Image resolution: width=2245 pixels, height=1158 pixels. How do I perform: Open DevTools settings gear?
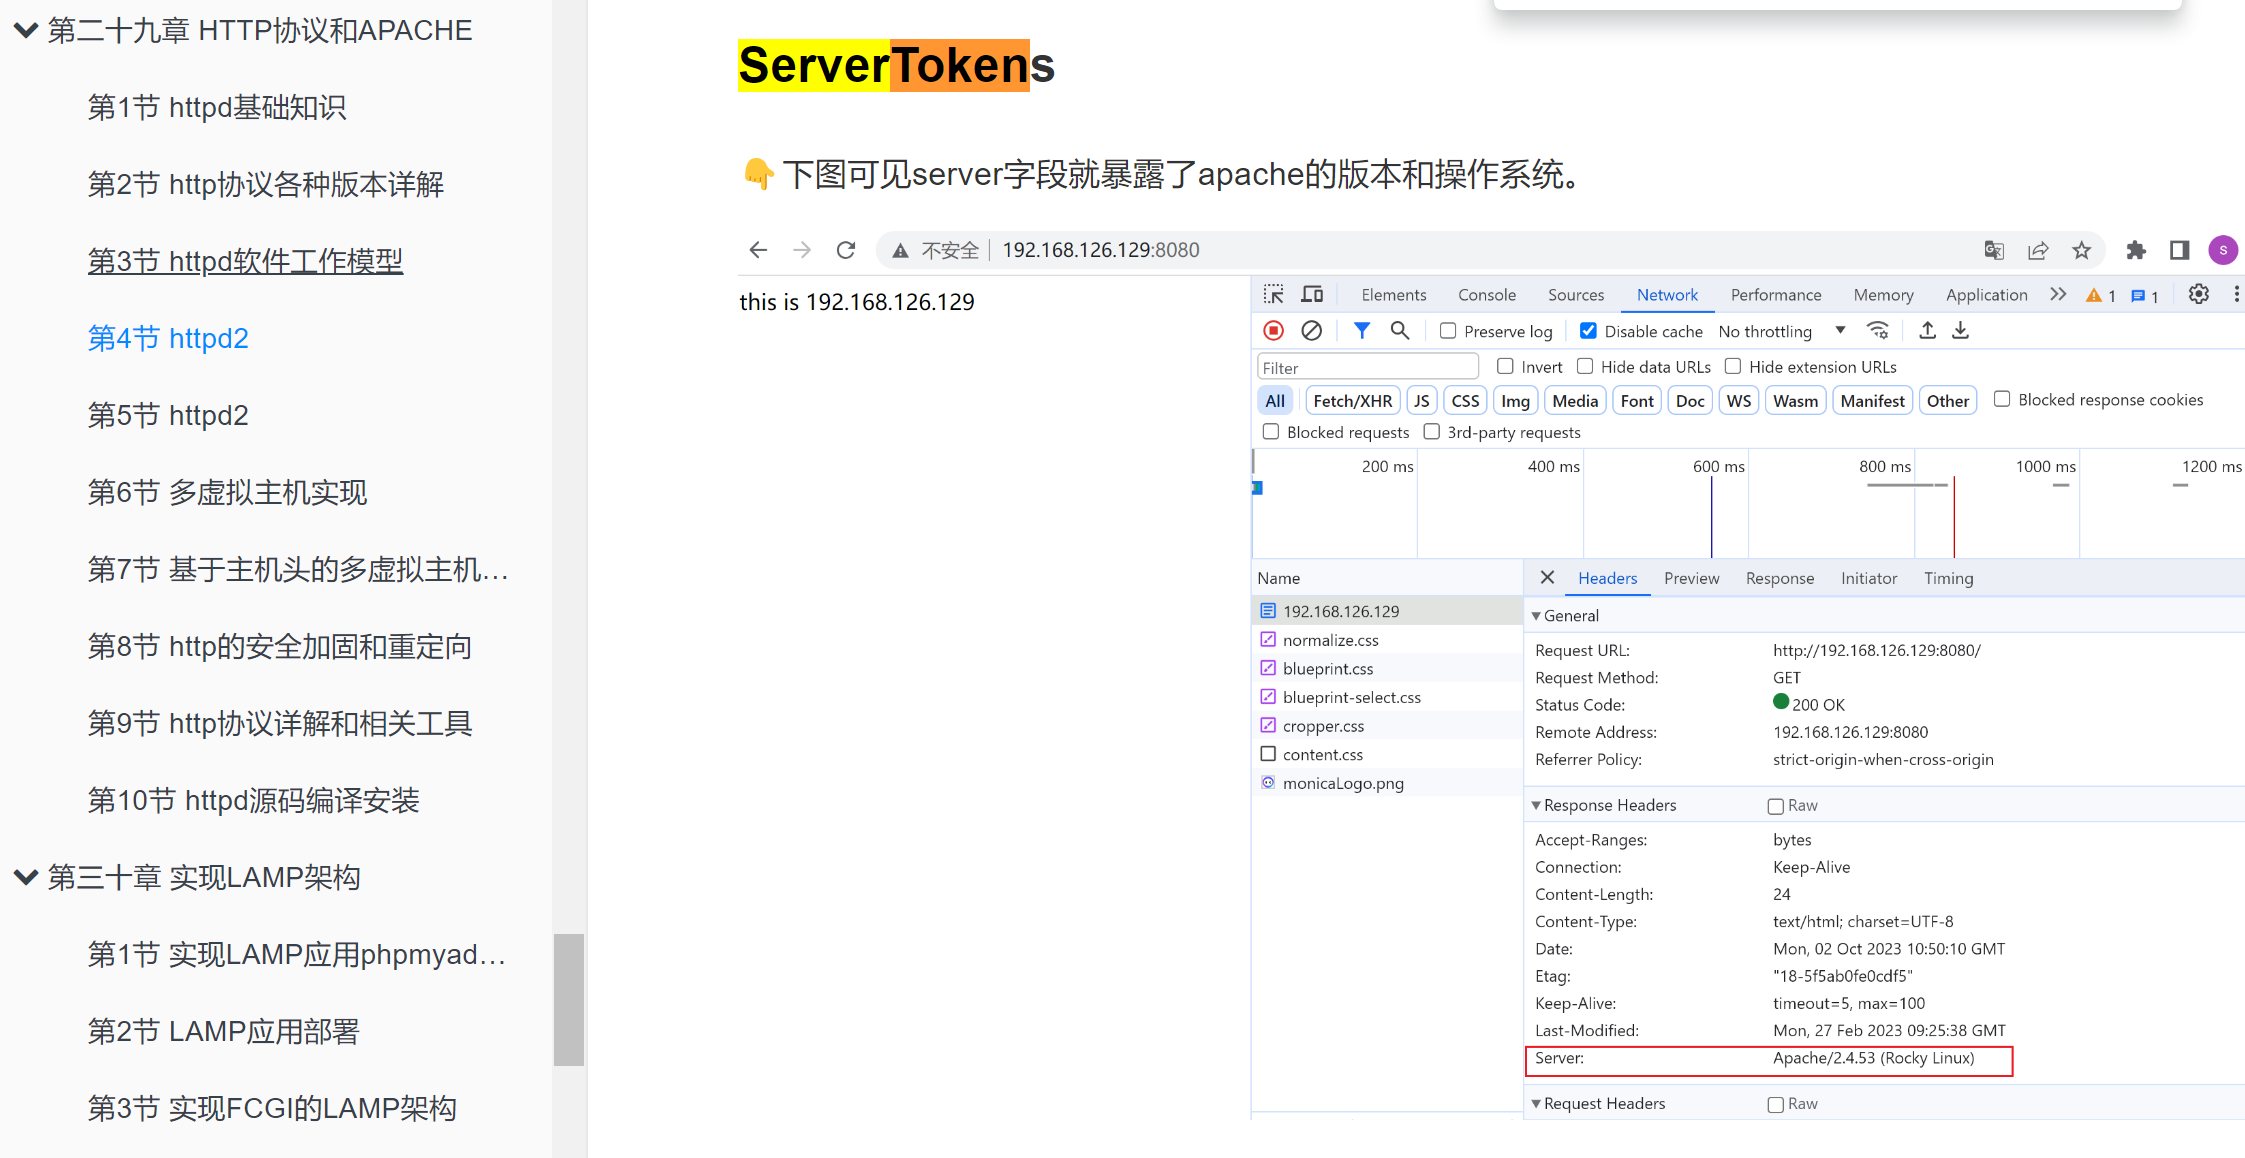[2198, 295]
